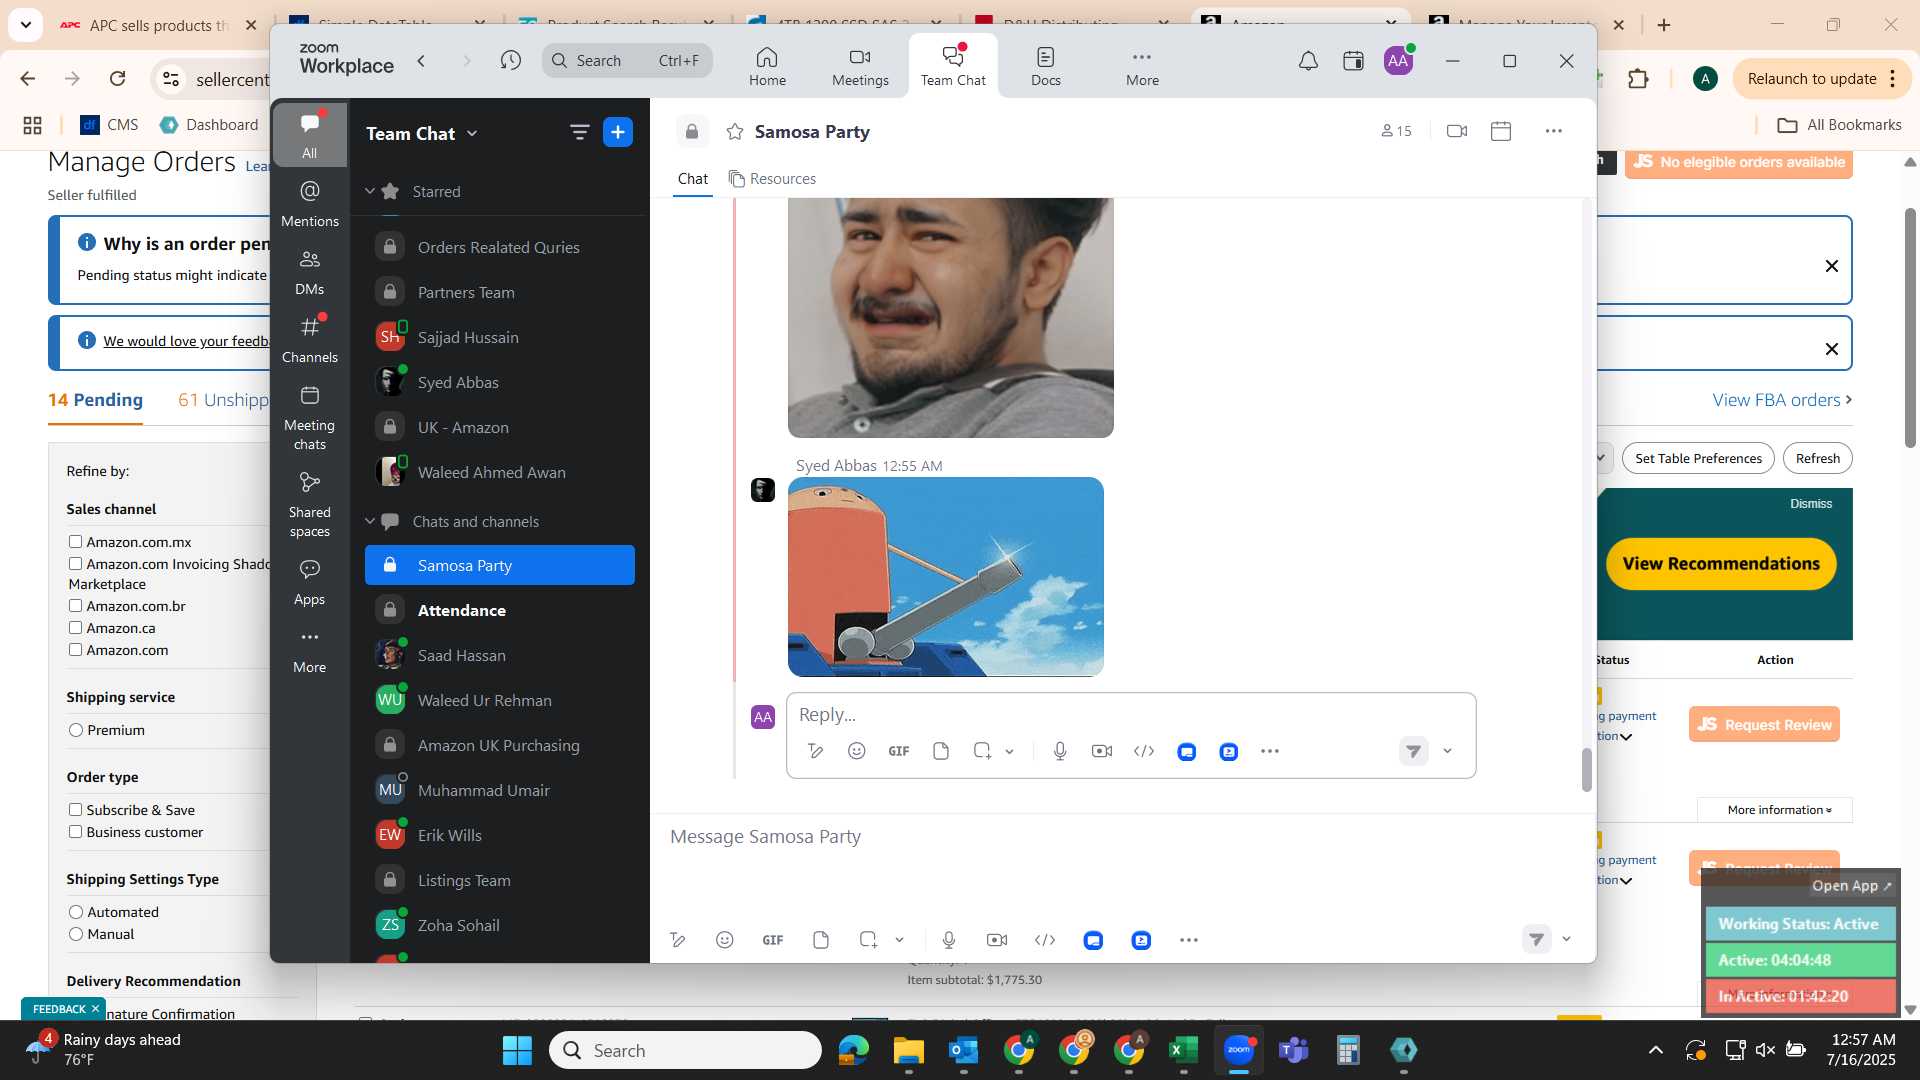Image resolution: width=1920 pixels, height=1080 pixels.
Task: Click the Reply input field
Action: 1130,715
